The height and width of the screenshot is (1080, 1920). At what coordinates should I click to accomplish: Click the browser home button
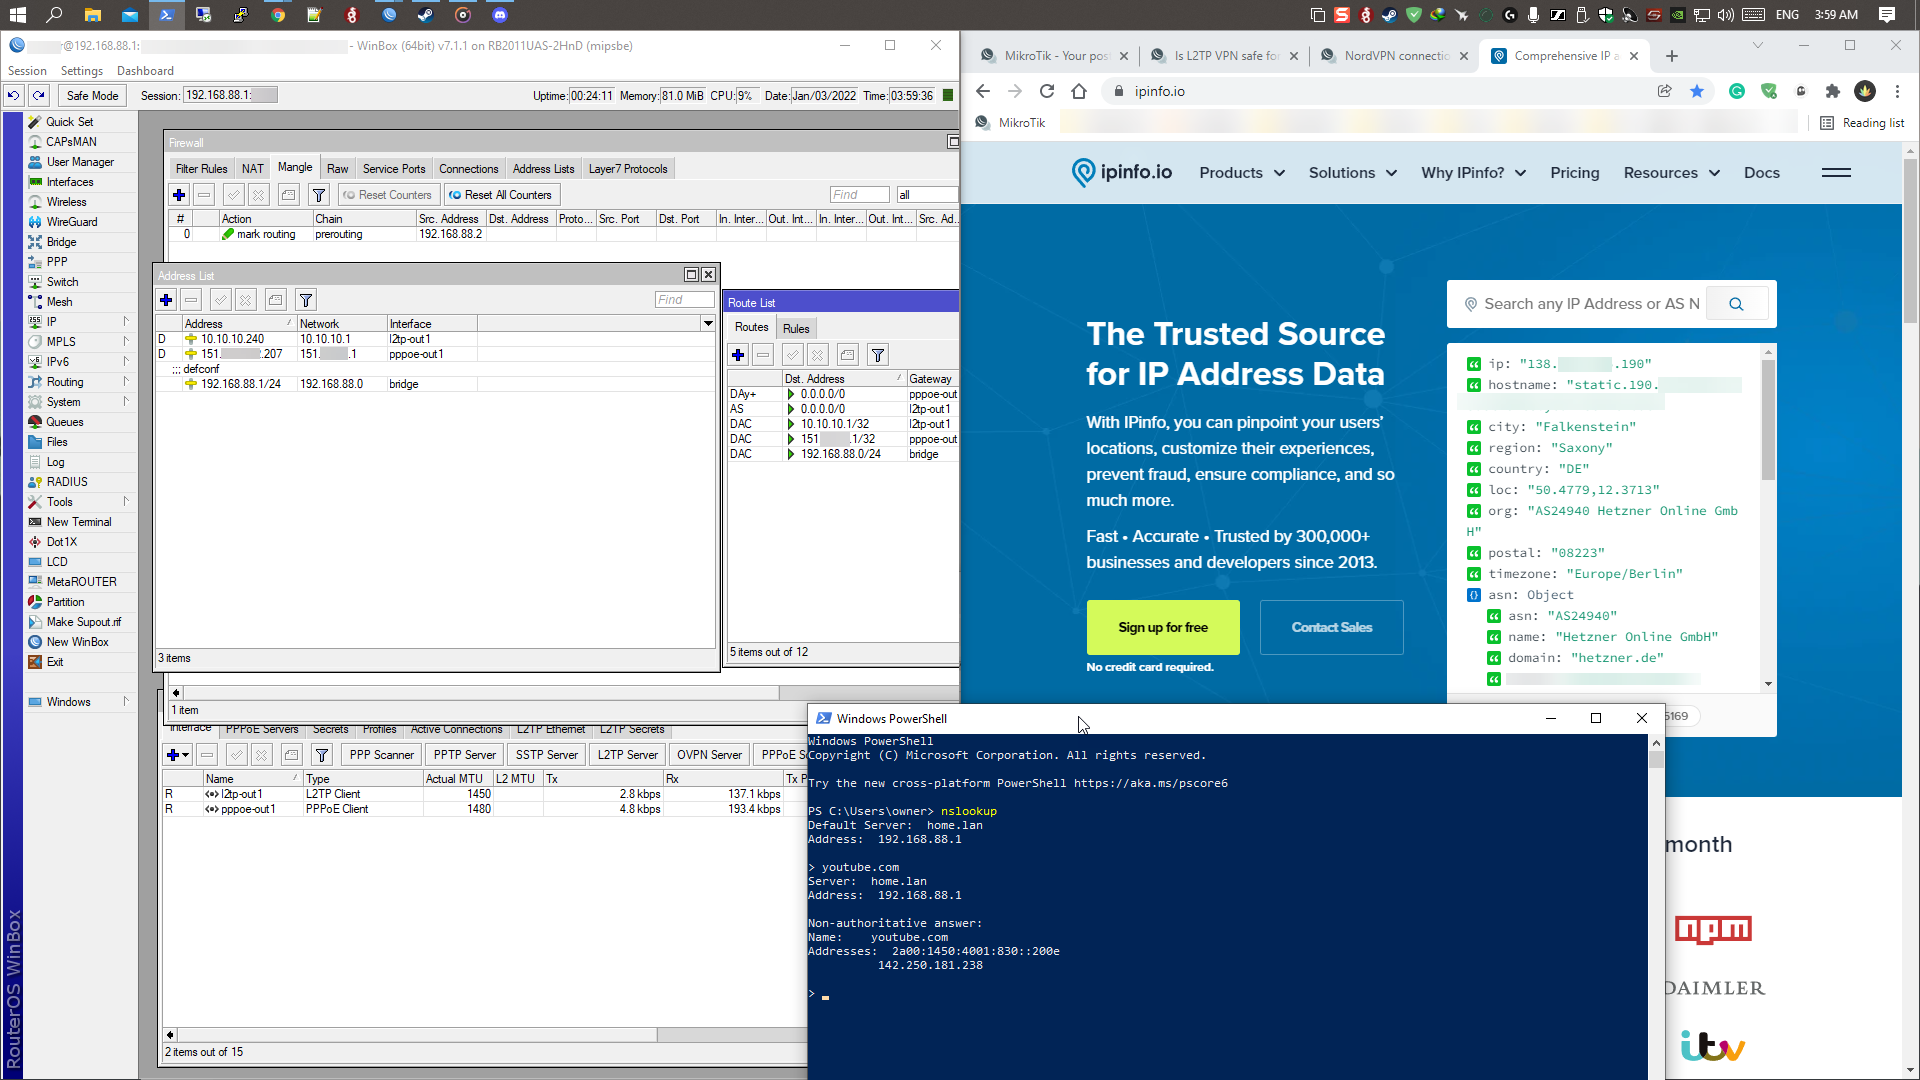pyautogui.click(x=1079, y=91)
